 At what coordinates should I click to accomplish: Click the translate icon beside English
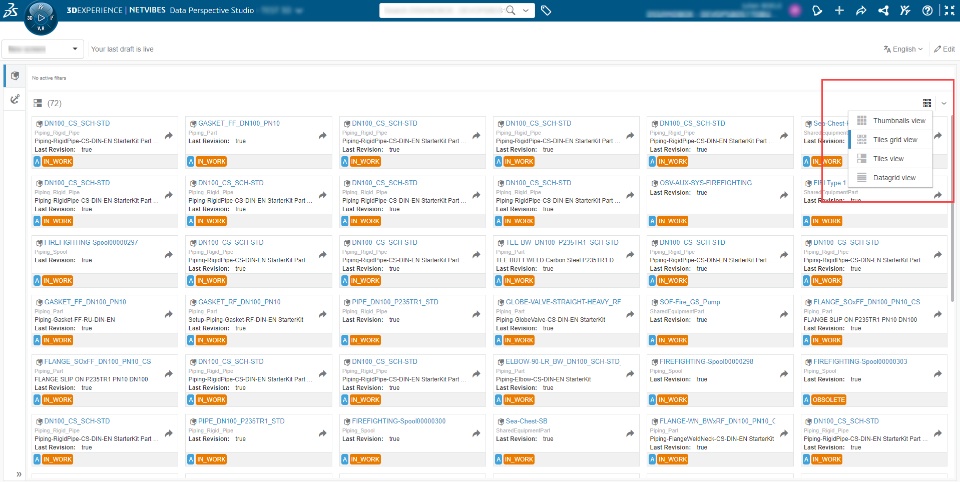pos(887,49)
